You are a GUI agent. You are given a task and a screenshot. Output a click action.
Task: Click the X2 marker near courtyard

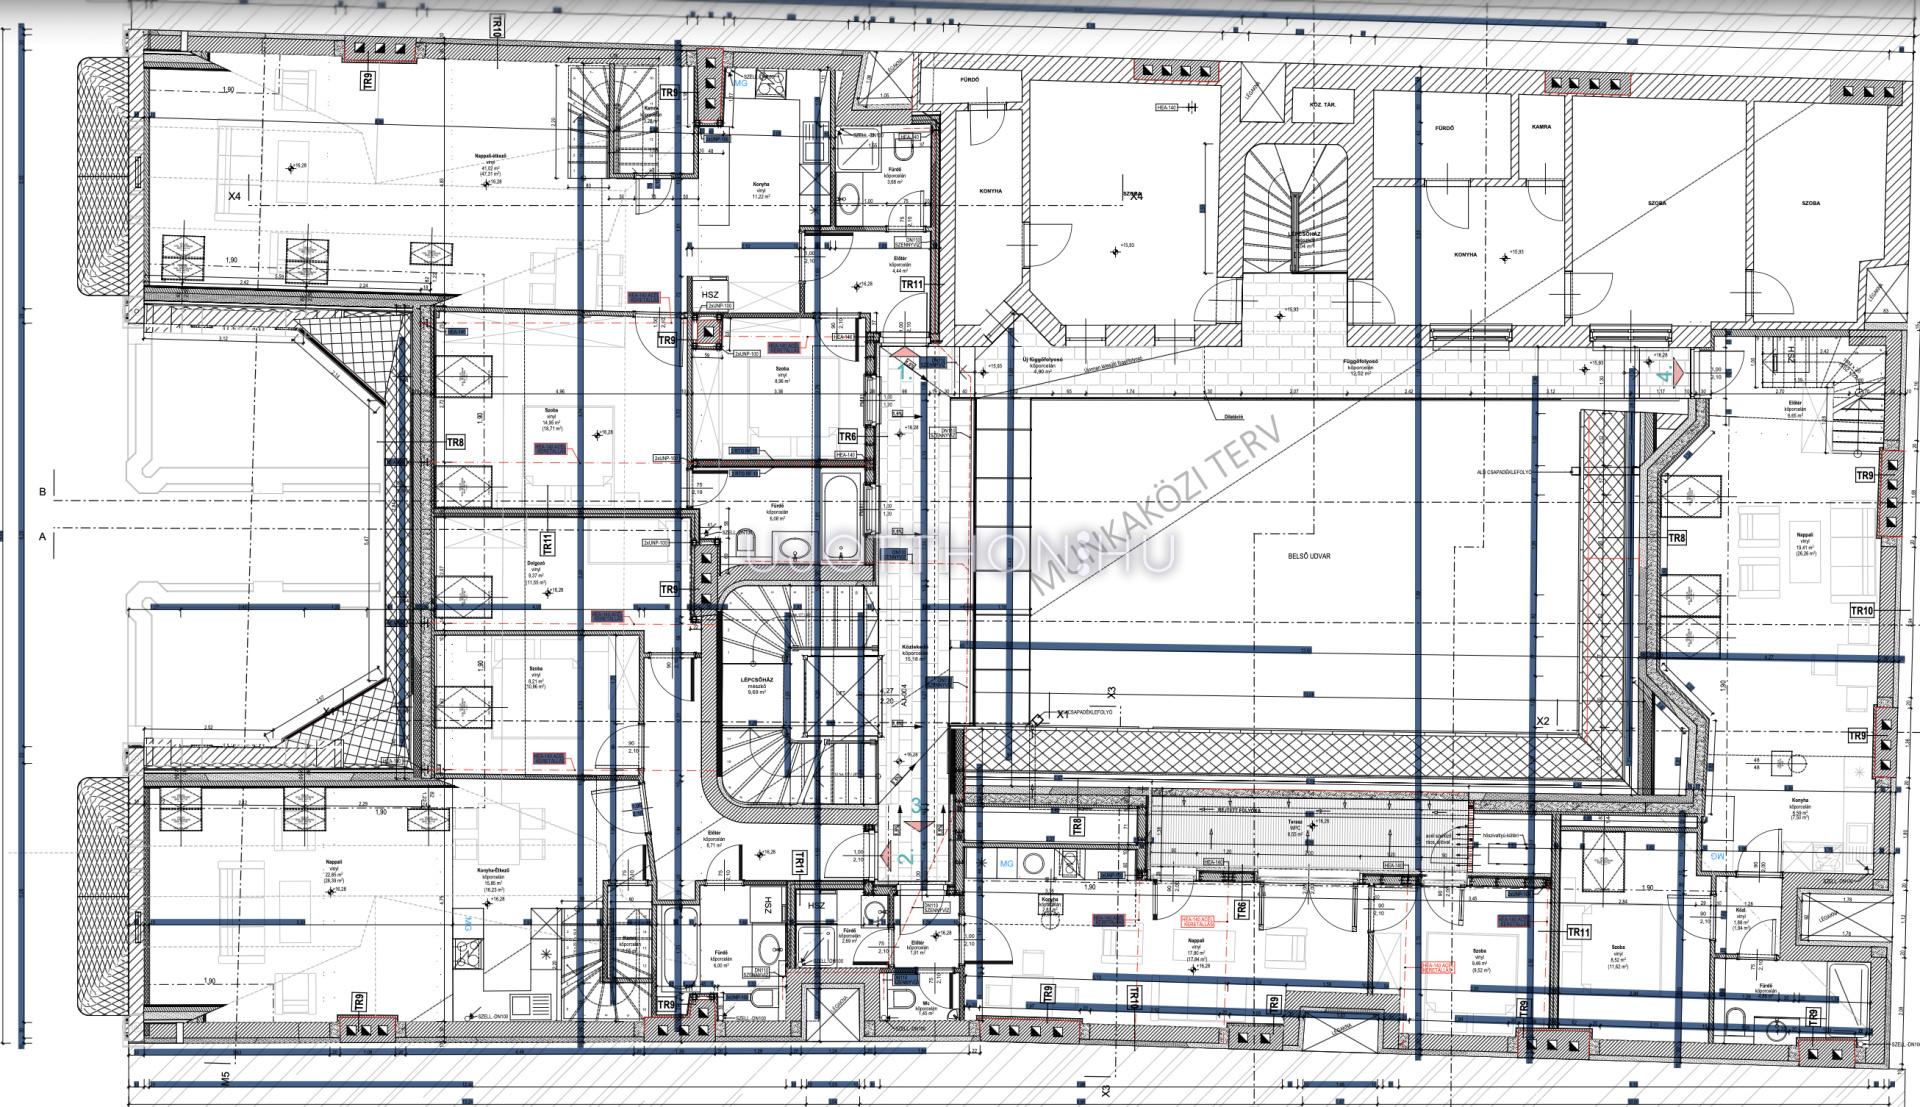pos(1543,720)
